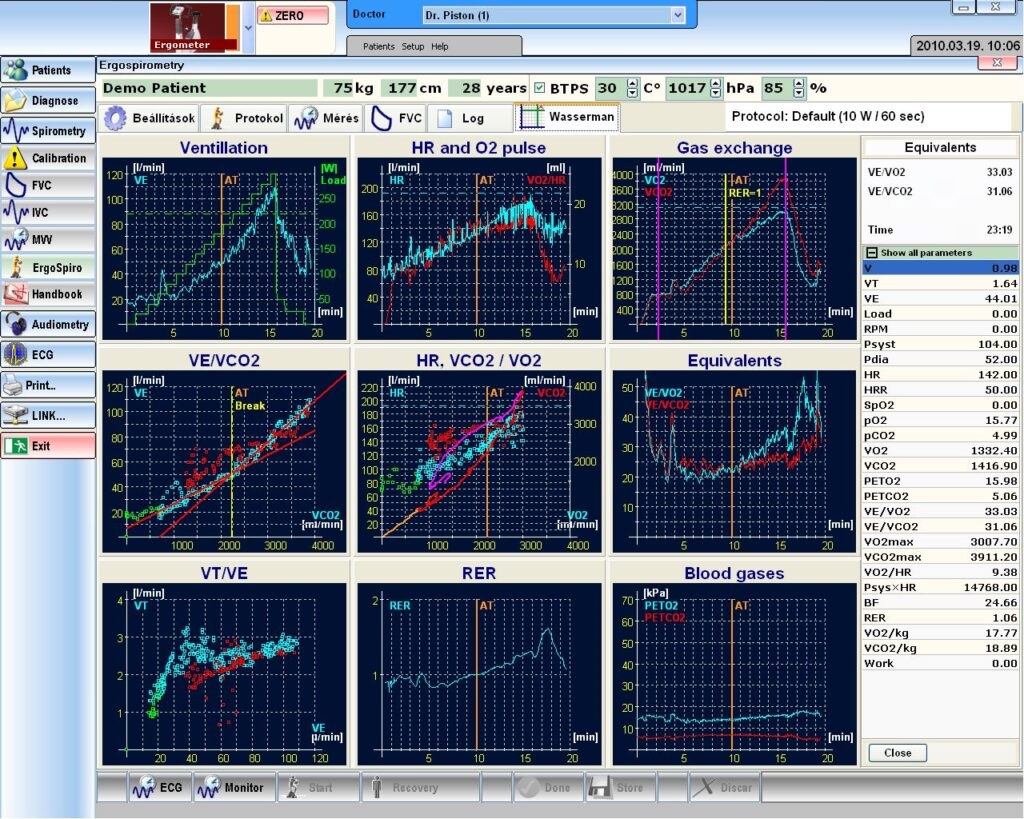This screenshot has width=1024, height=819.
Task: Click the Diagnose folder icon
Action: pos(16,101)
